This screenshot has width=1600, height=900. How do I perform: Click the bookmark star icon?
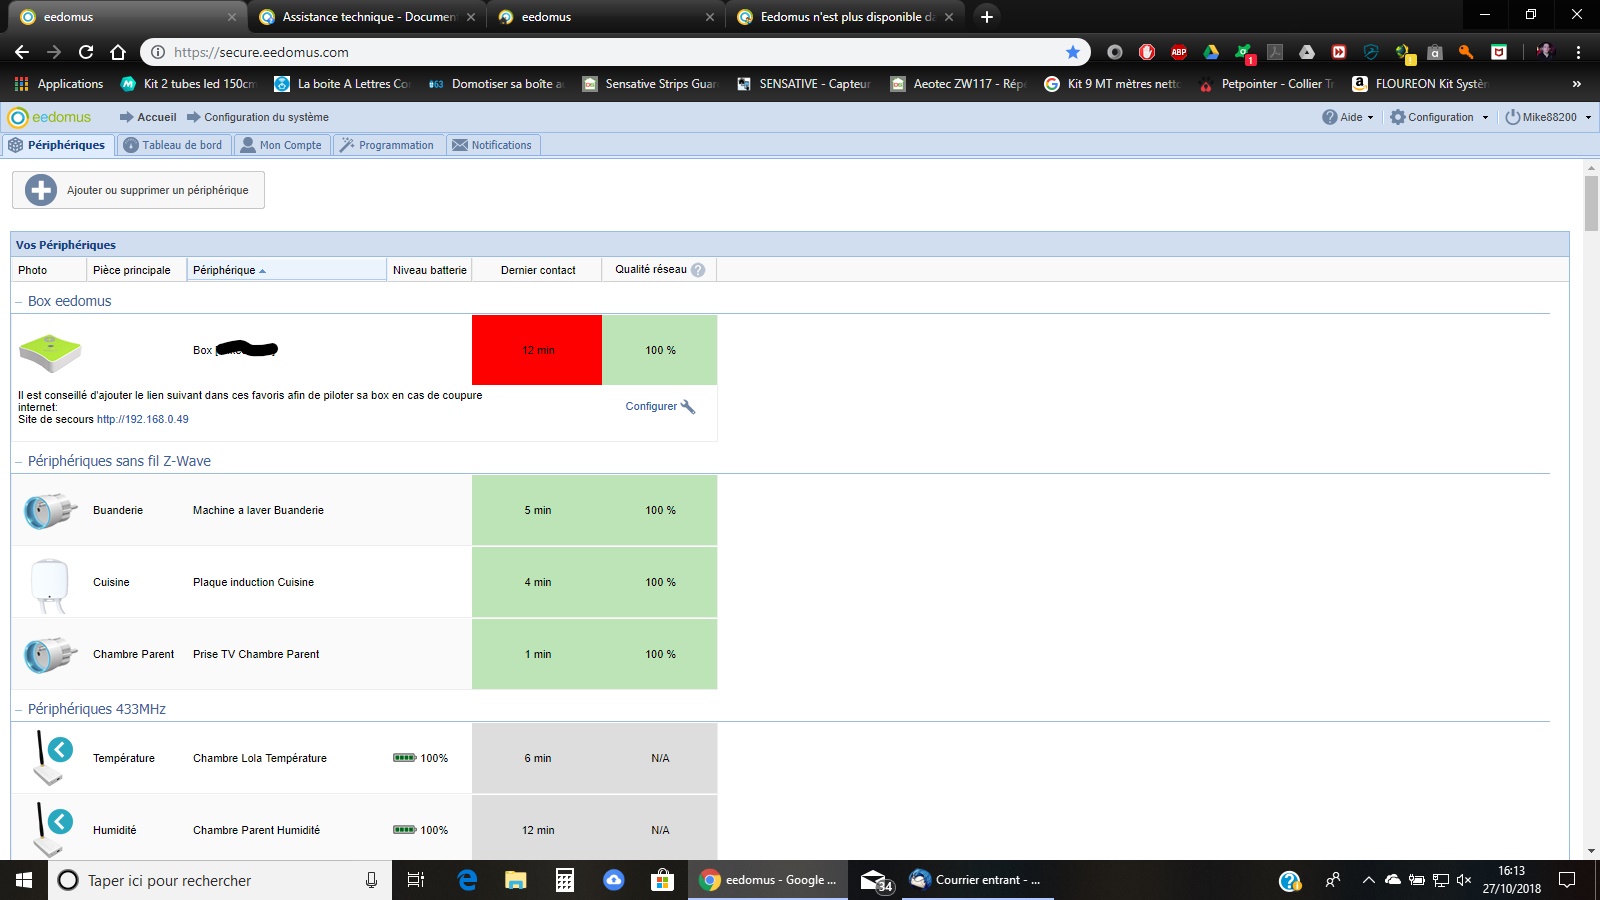[x=1073, y=52]
